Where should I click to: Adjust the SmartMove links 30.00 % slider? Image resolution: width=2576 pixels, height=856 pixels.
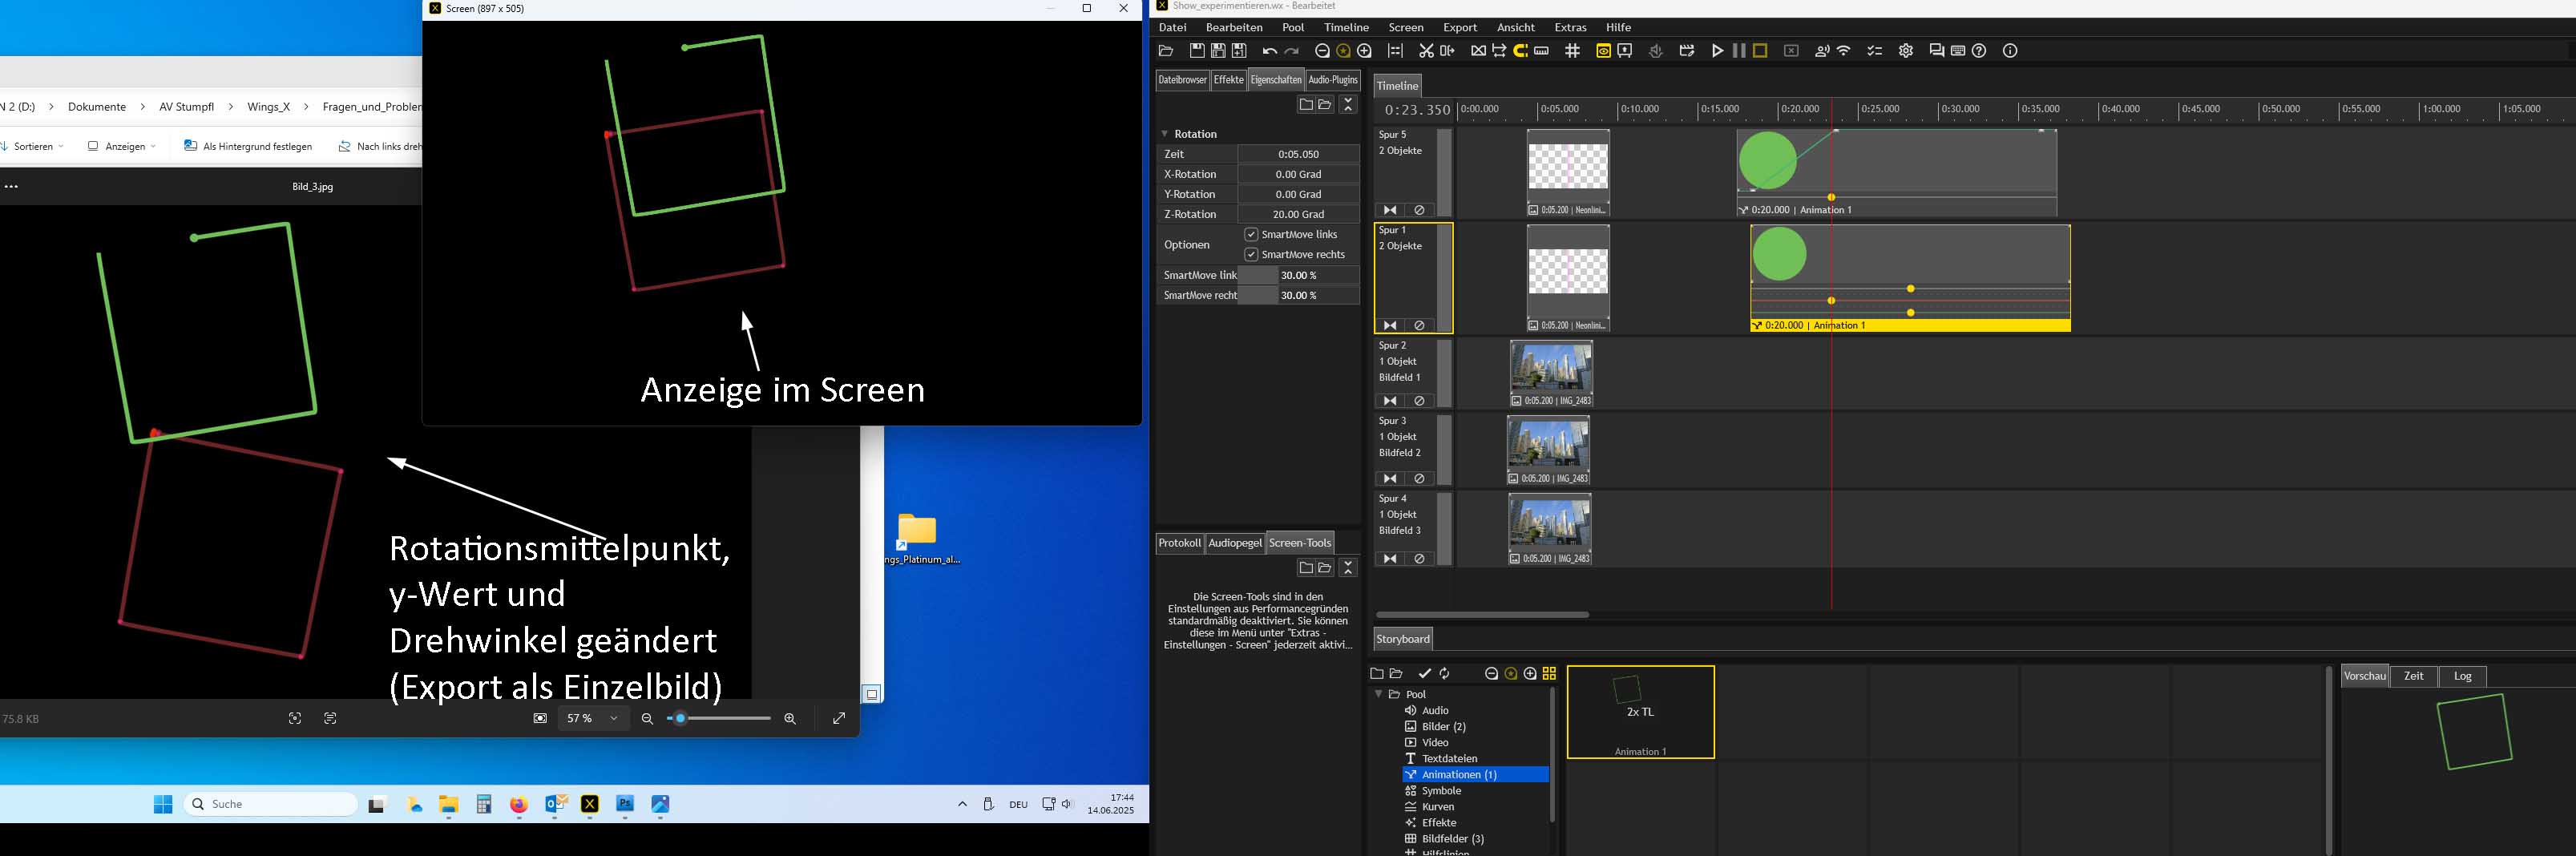pos(1299,275)
